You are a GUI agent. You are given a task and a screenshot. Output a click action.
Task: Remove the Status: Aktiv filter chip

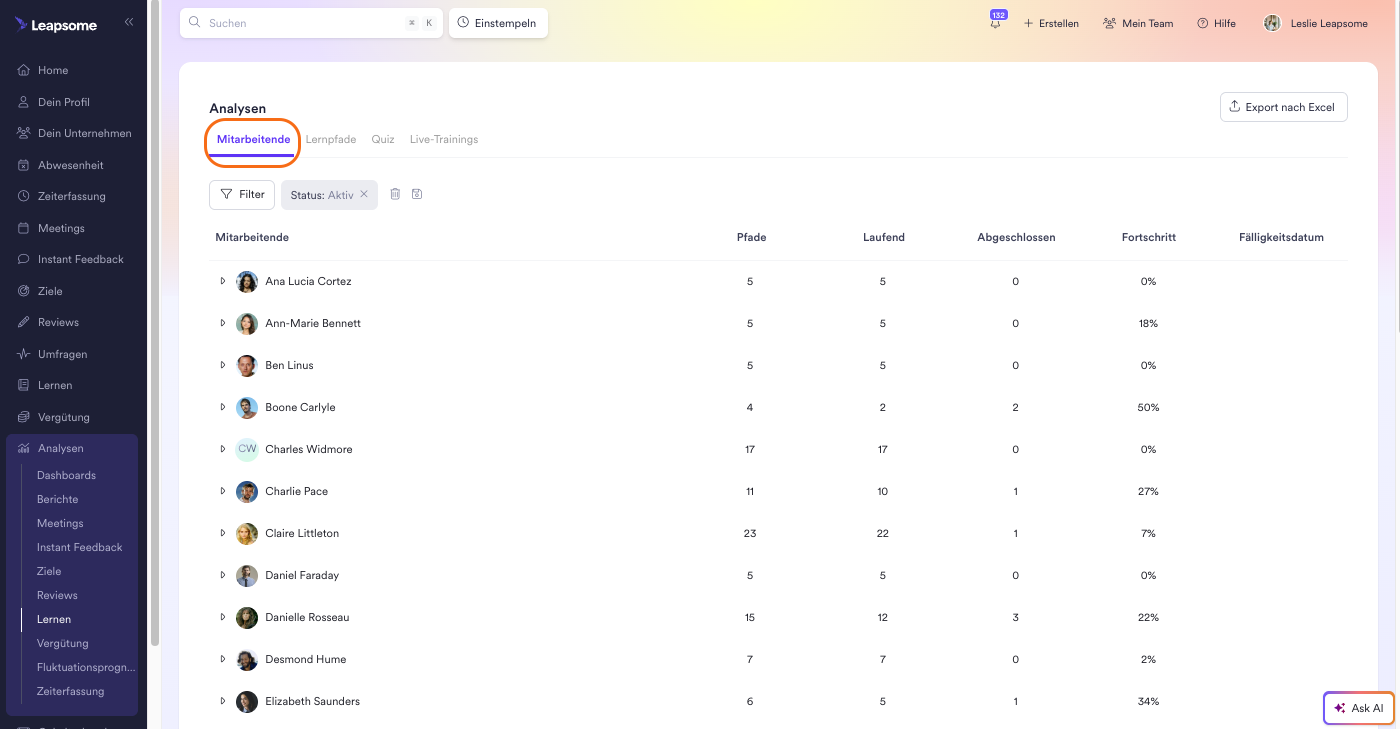click(364, 194)
